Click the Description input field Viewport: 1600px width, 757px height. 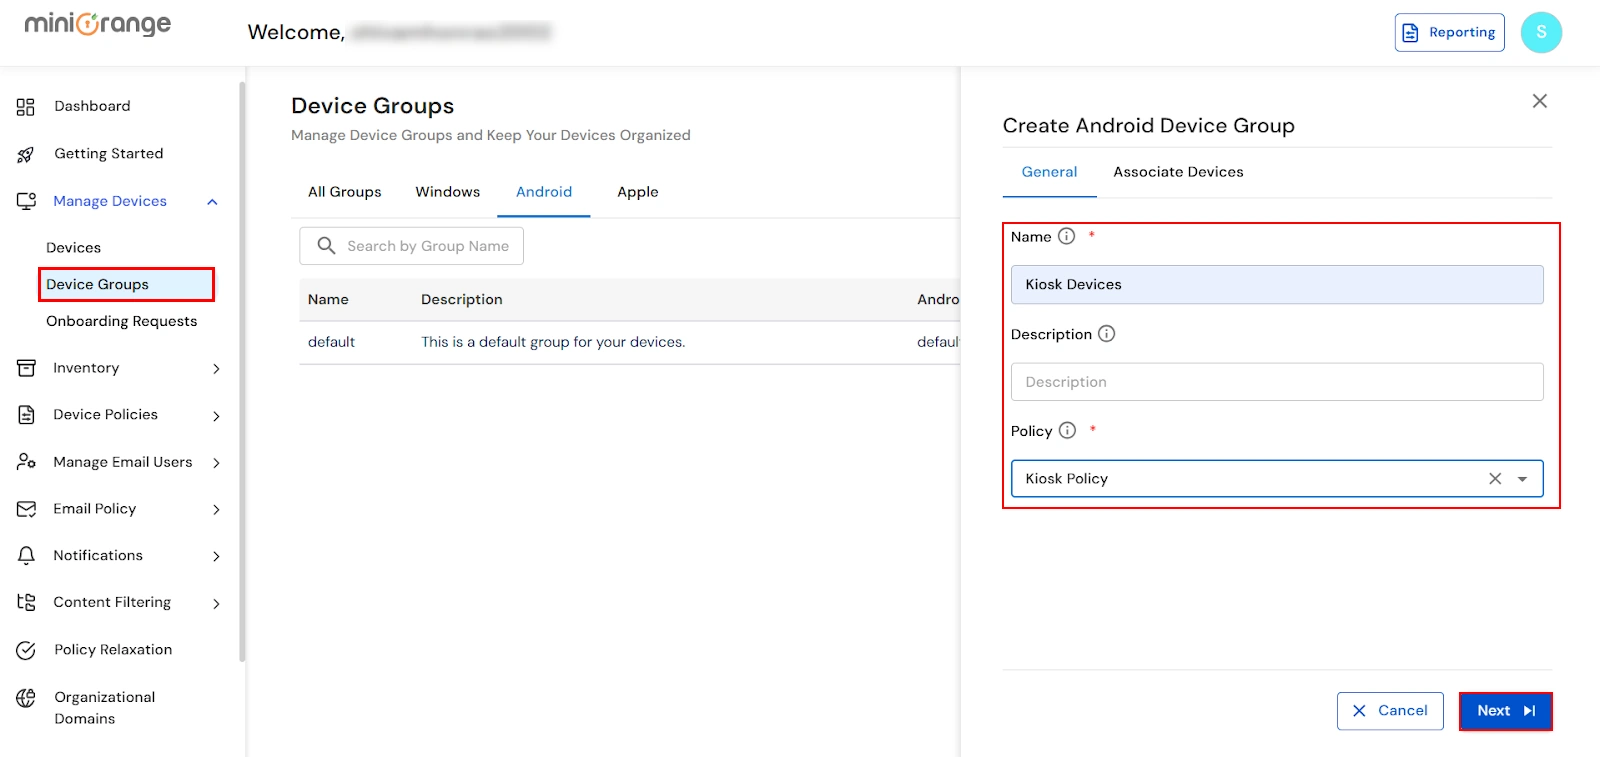(x=1276, y=382)
